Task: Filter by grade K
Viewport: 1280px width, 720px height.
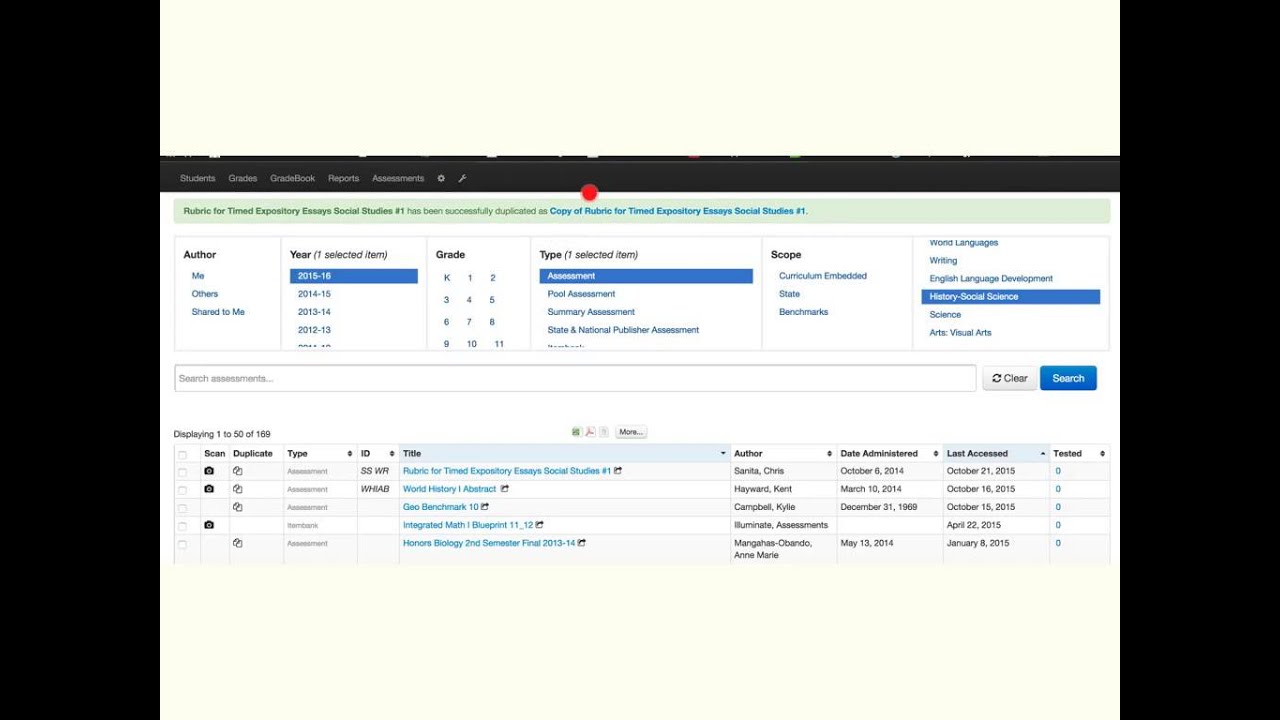Action: click(x=447, y=278)
